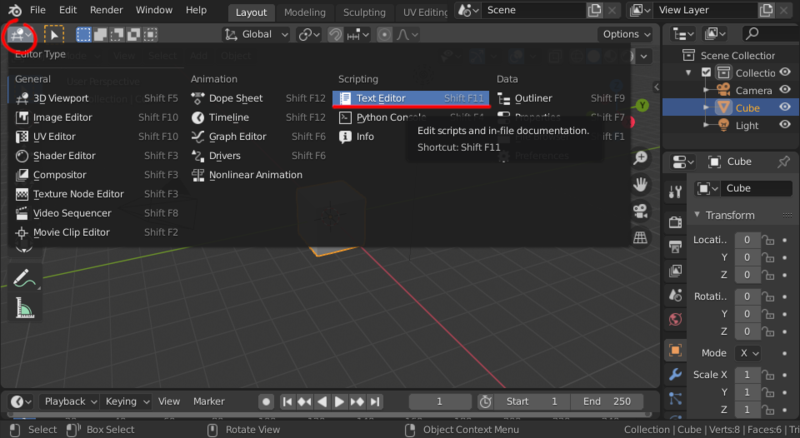Toggle auto keying record button
This screenshot has width=800, height=438.
click(266, 402)
